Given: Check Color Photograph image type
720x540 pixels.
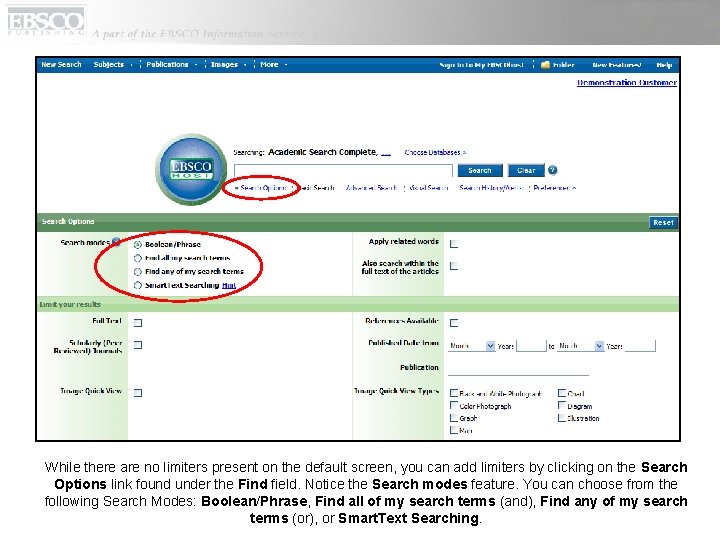Looking at the screenshot, I should pyautogui.click(x=454, y=405).
